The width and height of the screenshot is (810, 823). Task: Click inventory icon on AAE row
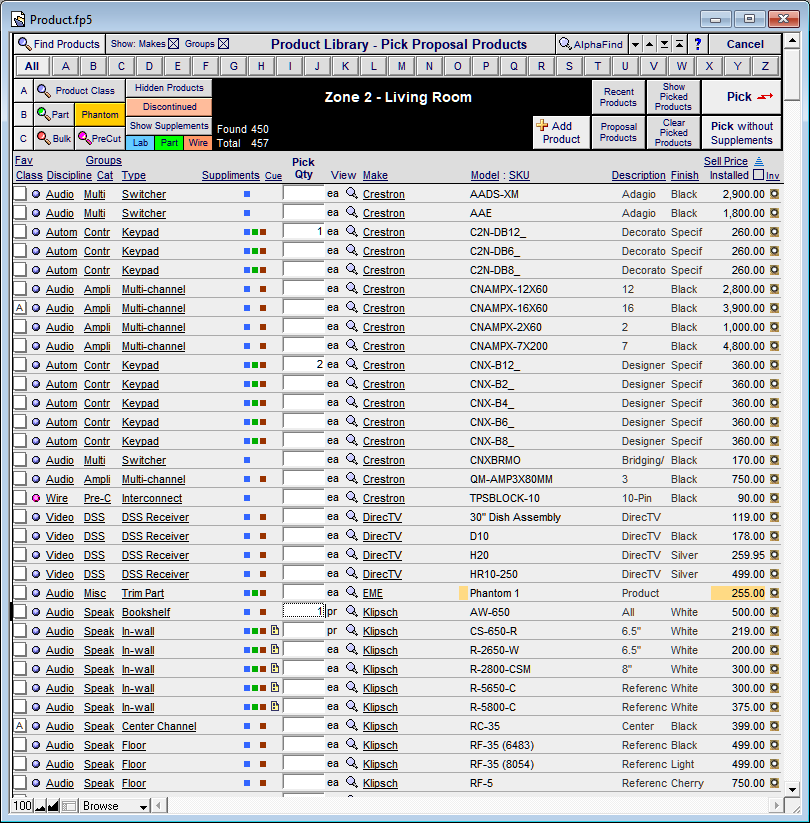(x=774, y=213)
